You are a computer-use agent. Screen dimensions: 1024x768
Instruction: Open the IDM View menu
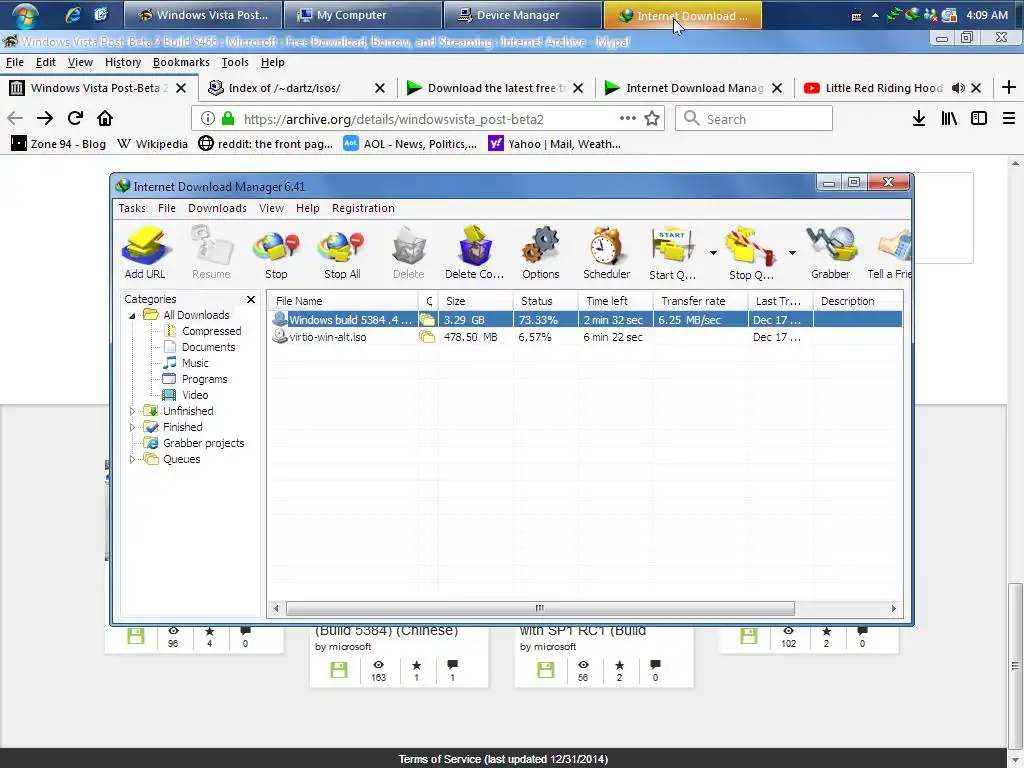point(271,208)
